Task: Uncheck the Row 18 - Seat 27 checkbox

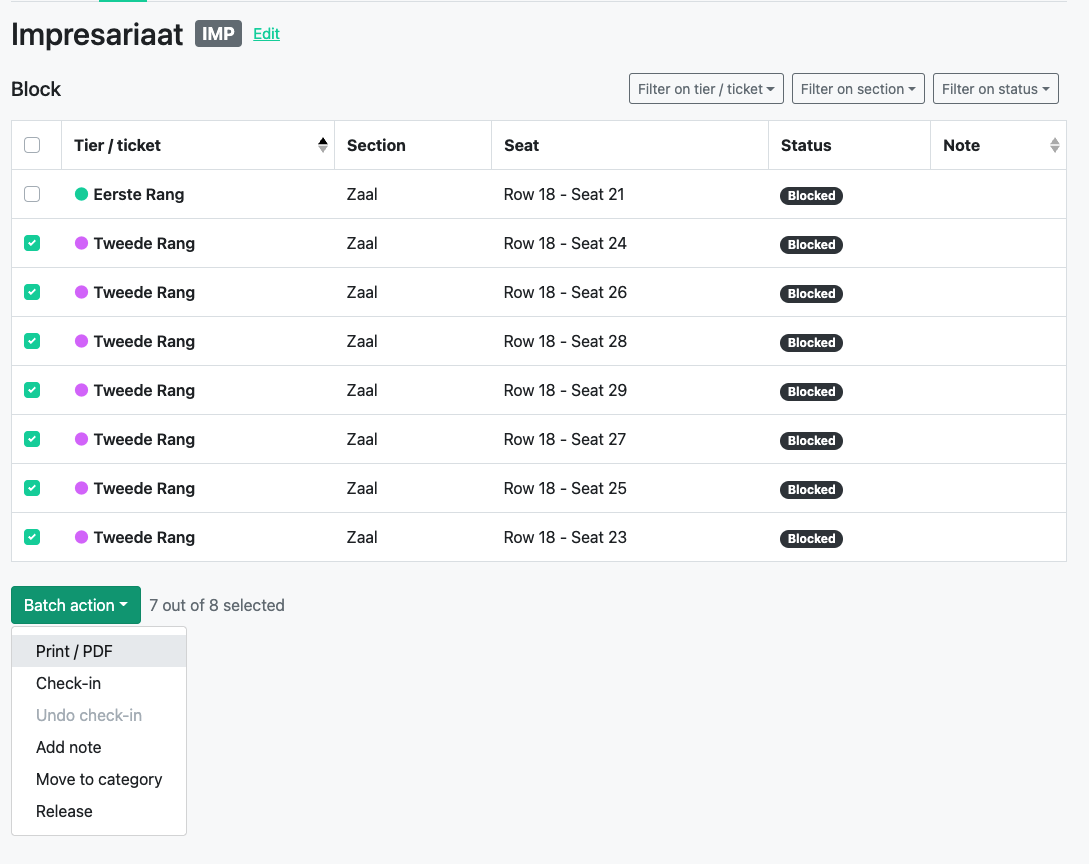Action: 32,439
